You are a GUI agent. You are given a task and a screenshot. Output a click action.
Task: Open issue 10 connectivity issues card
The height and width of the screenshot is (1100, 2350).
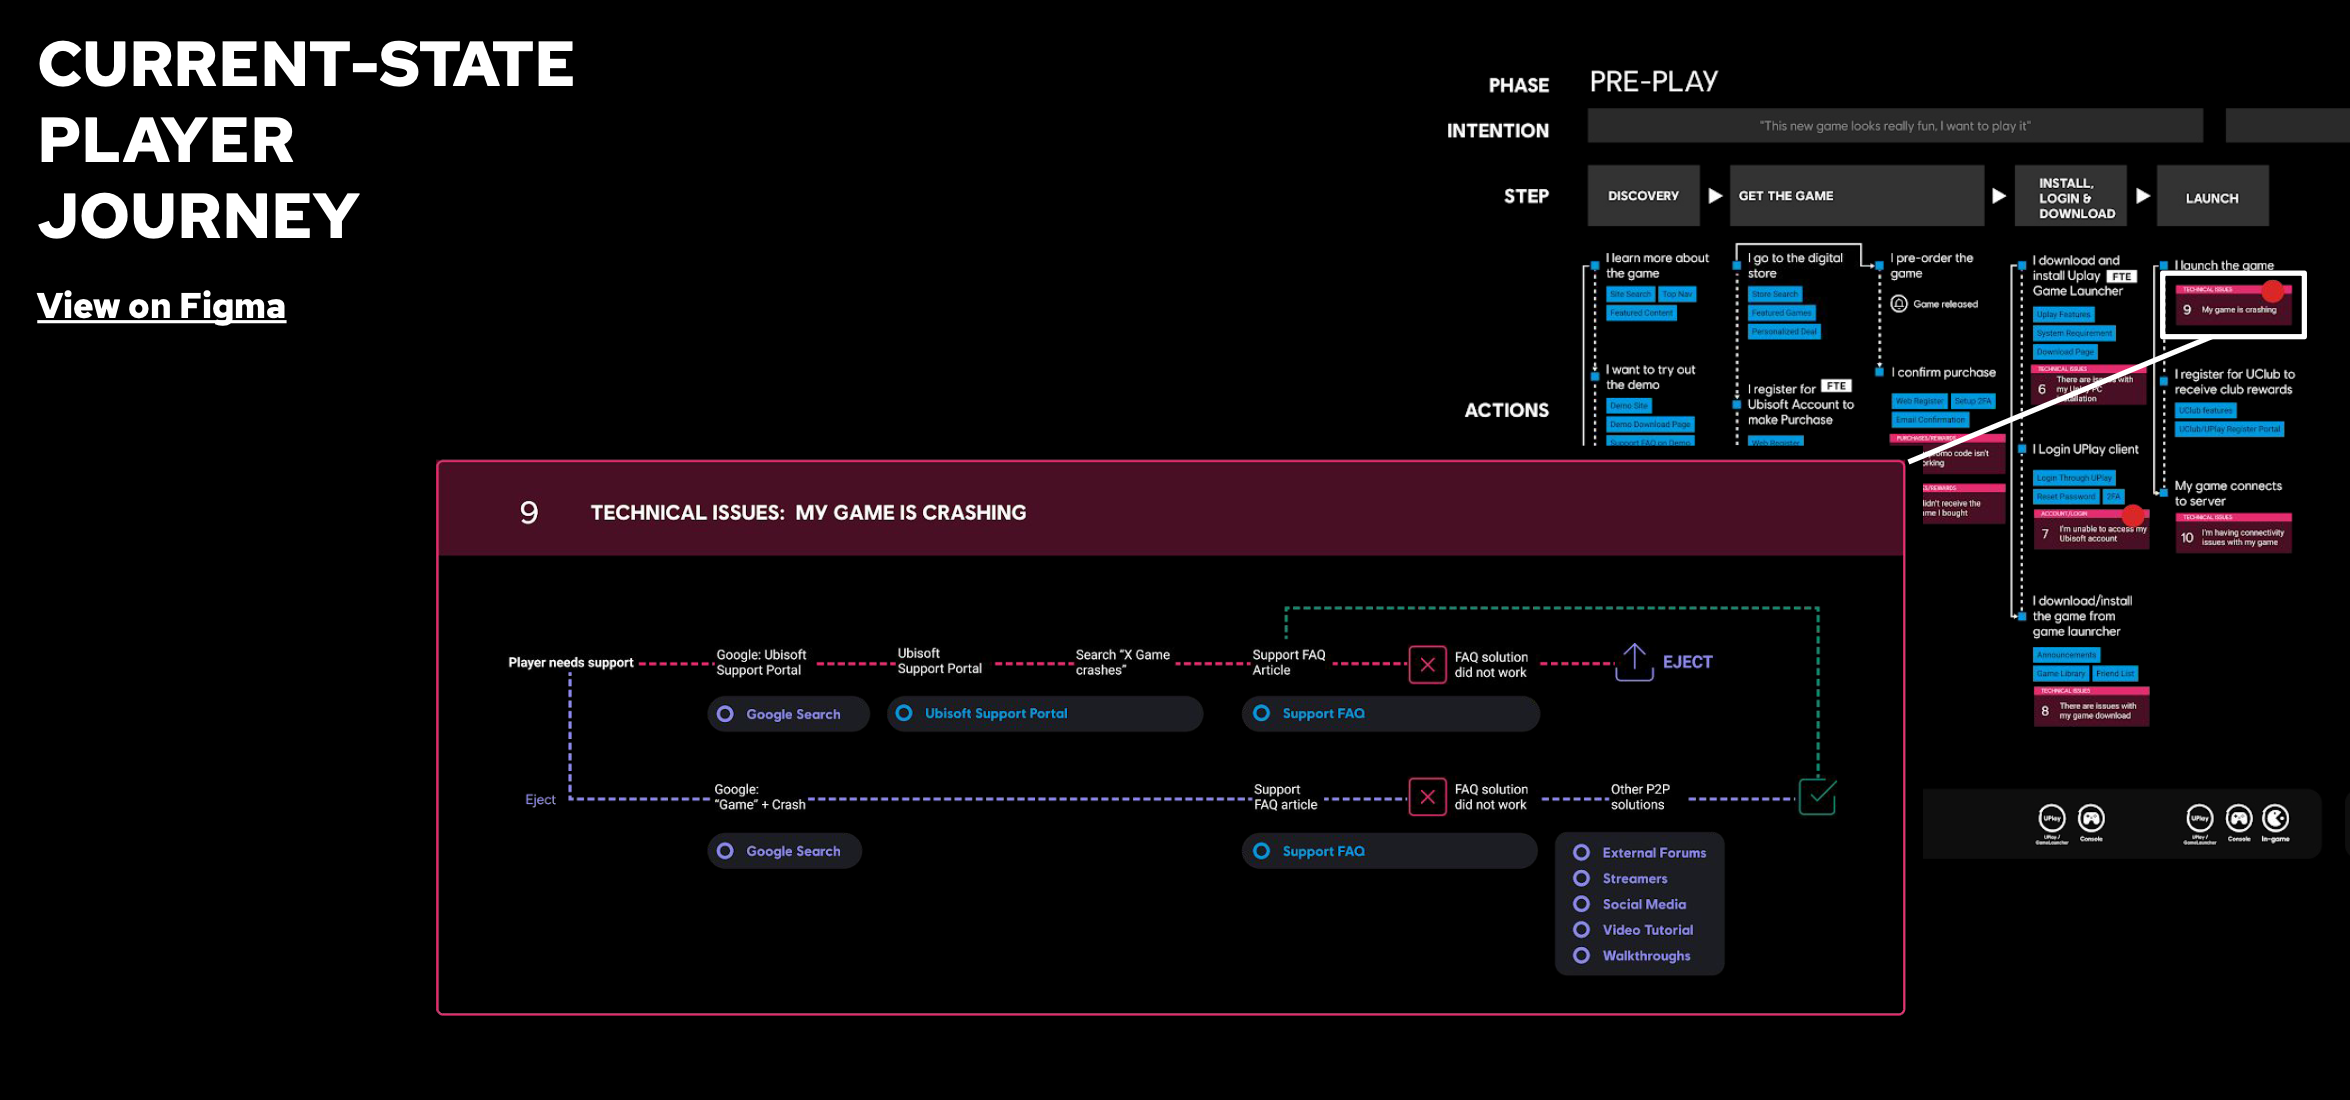coord(2233,533)
